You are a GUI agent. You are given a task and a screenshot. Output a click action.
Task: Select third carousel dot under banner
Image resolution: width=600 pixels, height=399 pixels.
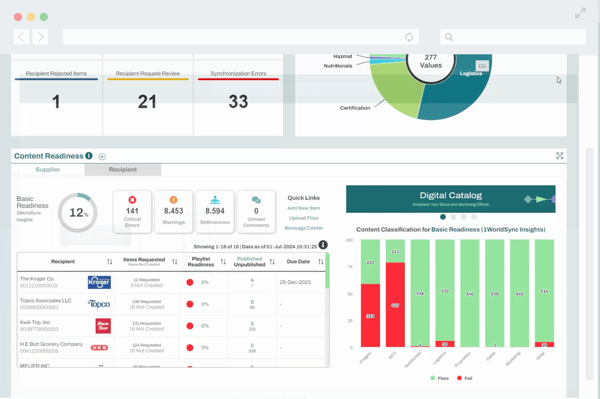tap(463, 217)
